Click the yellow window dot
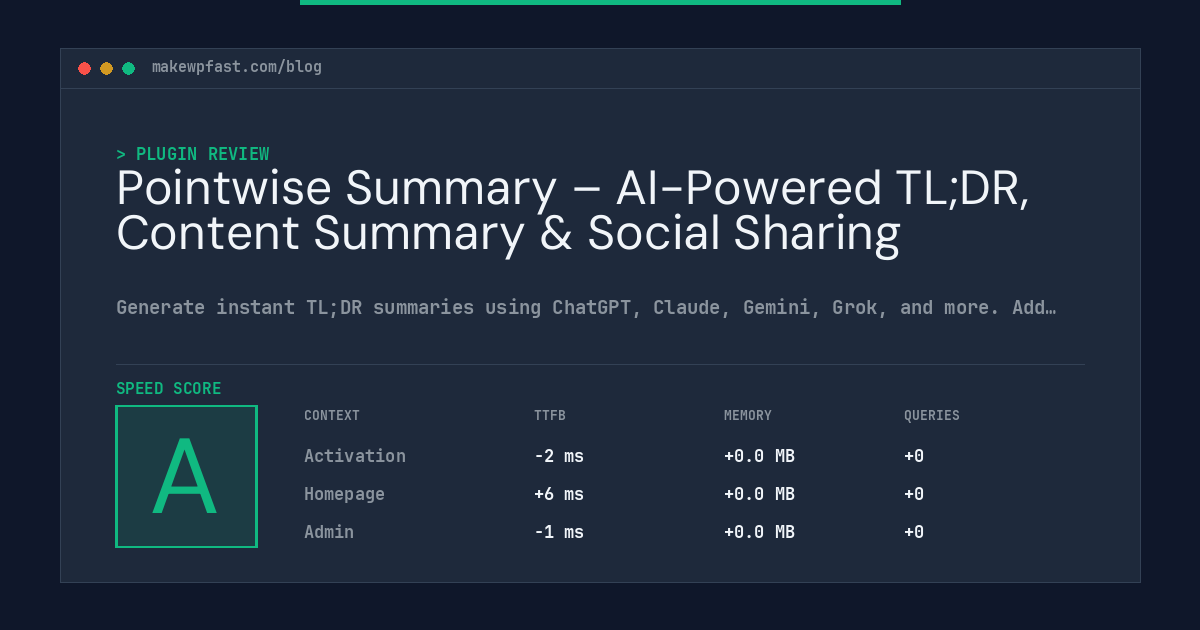 tap(106, 68)
